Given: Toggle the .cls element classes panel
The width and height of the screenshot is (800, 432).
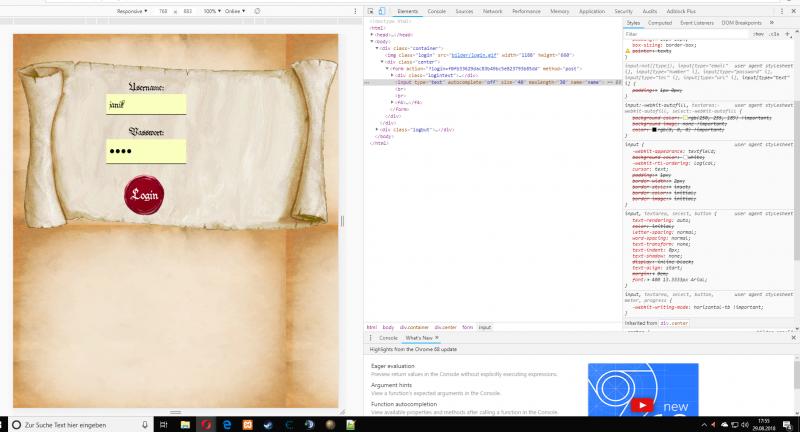Looking at the screenshot, I should click(x=773, y=34).
